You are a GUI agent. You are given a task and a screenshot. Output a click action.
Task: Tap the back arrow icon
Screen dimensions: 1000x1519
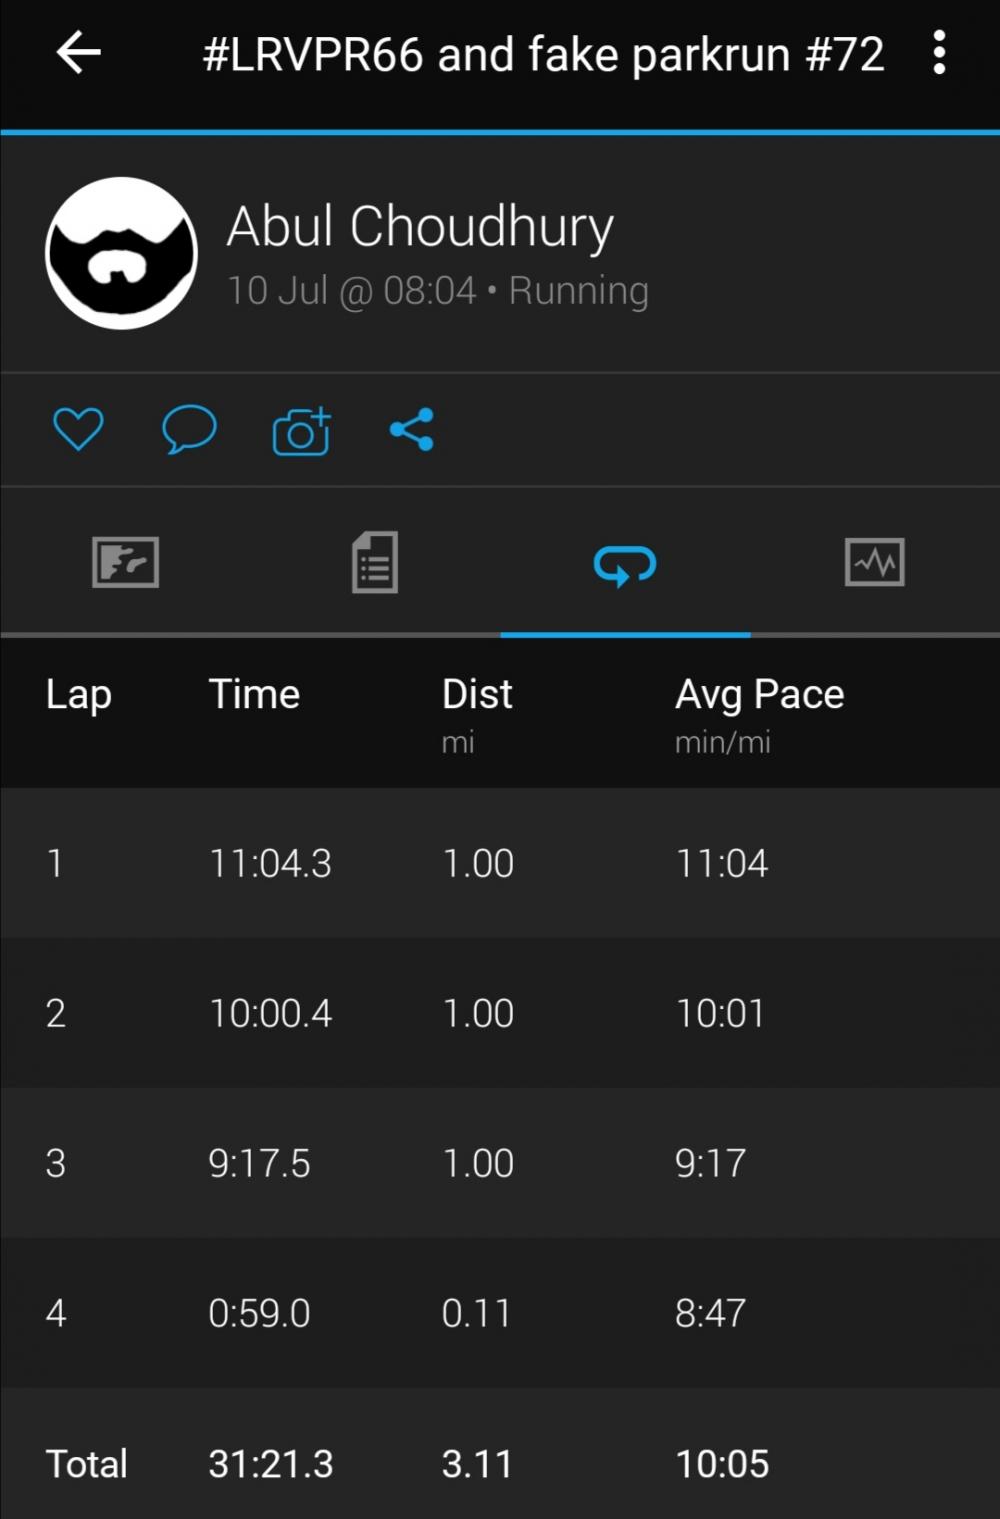(x=79, y=52)
